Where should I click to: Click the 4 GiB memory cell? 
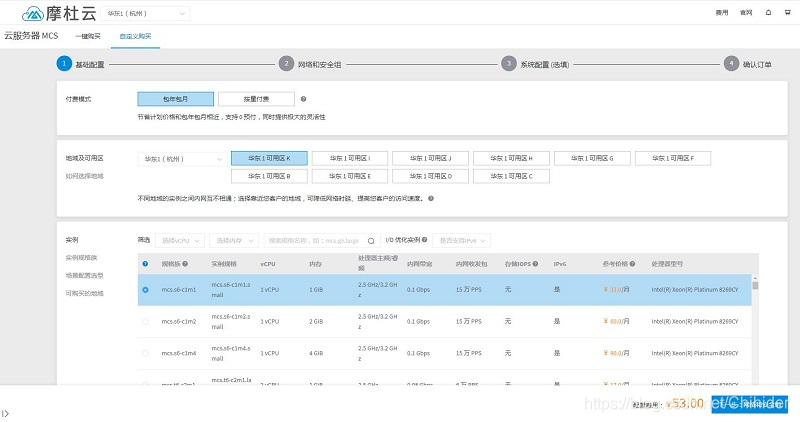(x=316, y=353)
